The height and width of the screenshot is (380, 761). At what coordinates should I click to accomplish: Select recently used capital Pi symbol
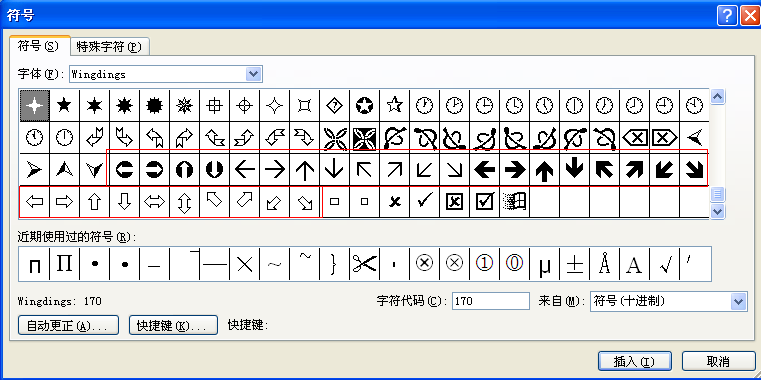pyautogui.click(x=64, y=264)
